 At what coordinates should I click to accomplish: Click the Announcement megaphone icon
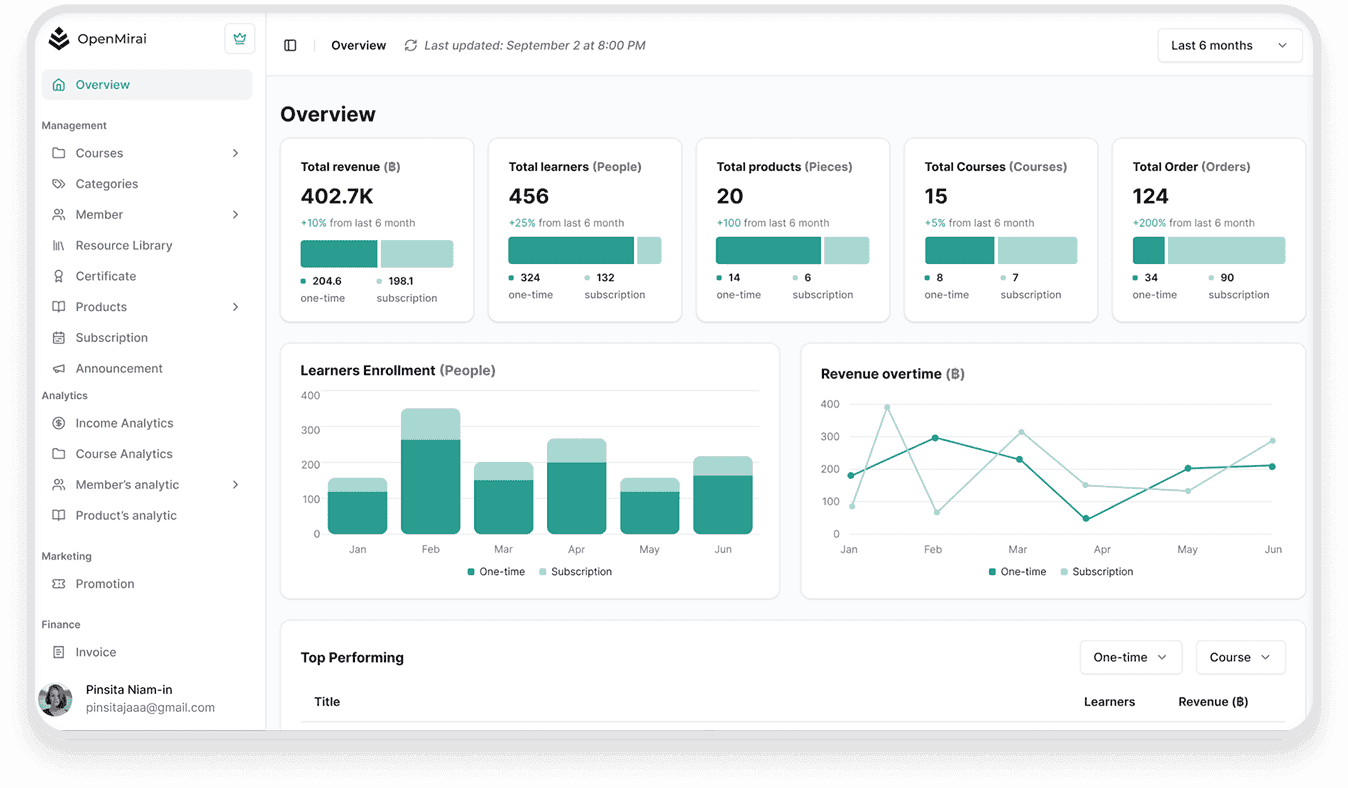tap(58, 369)
